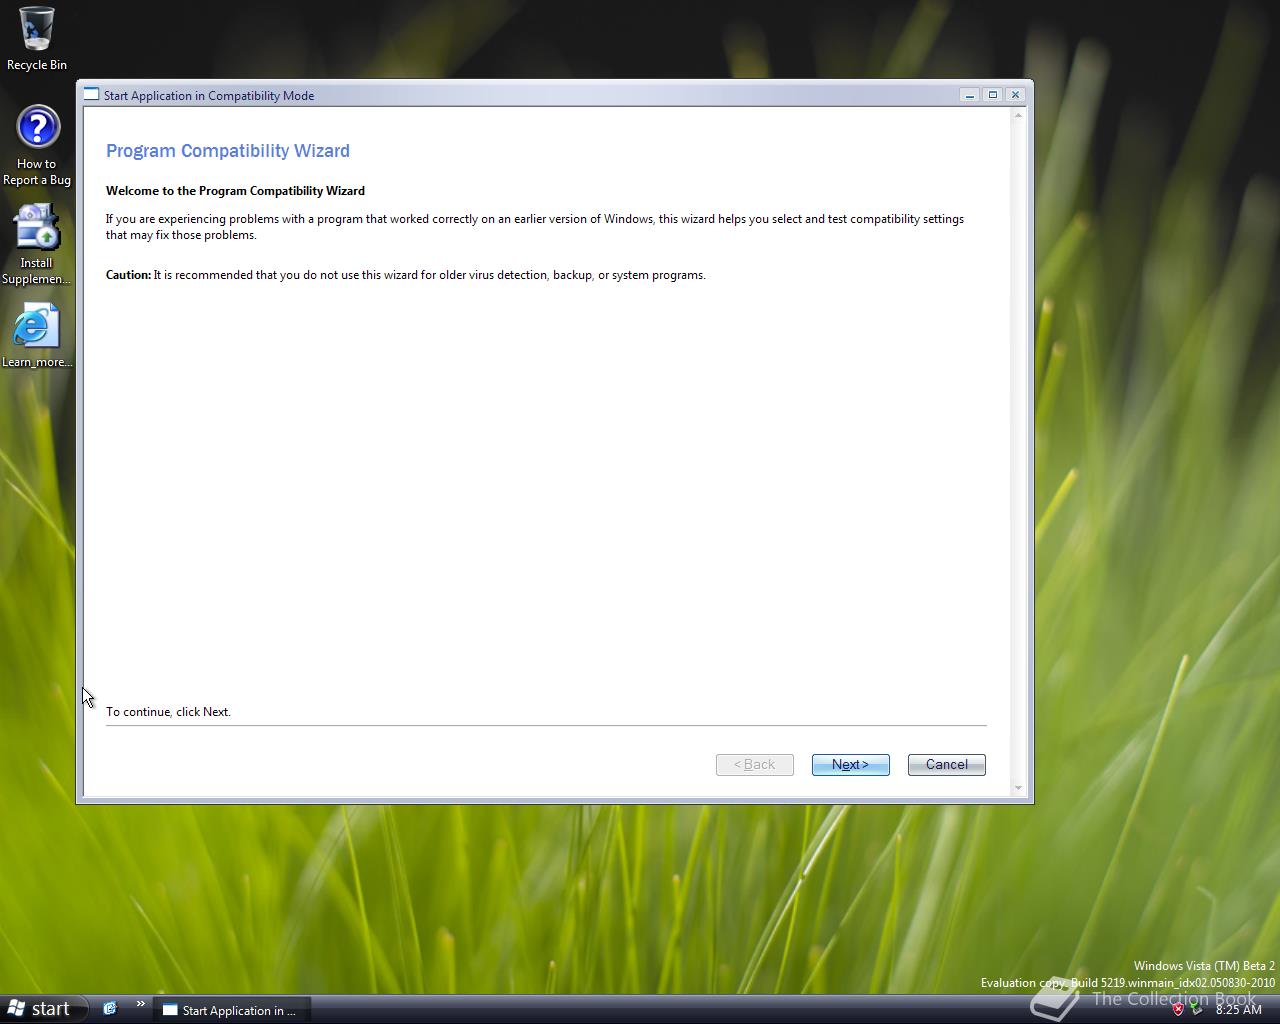Click the Safely Remove Hardware tray icon
This screenshot has height=1024, width=1280.
[1196, 1009]
